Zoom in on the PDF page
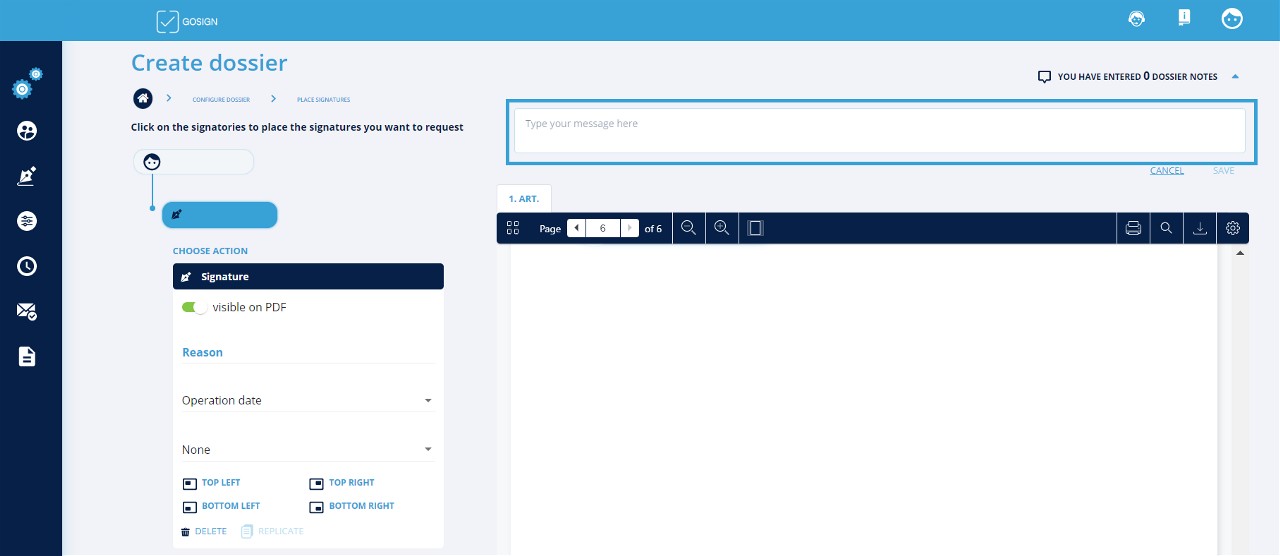1280x556 pixels. (x=721, y=228)
